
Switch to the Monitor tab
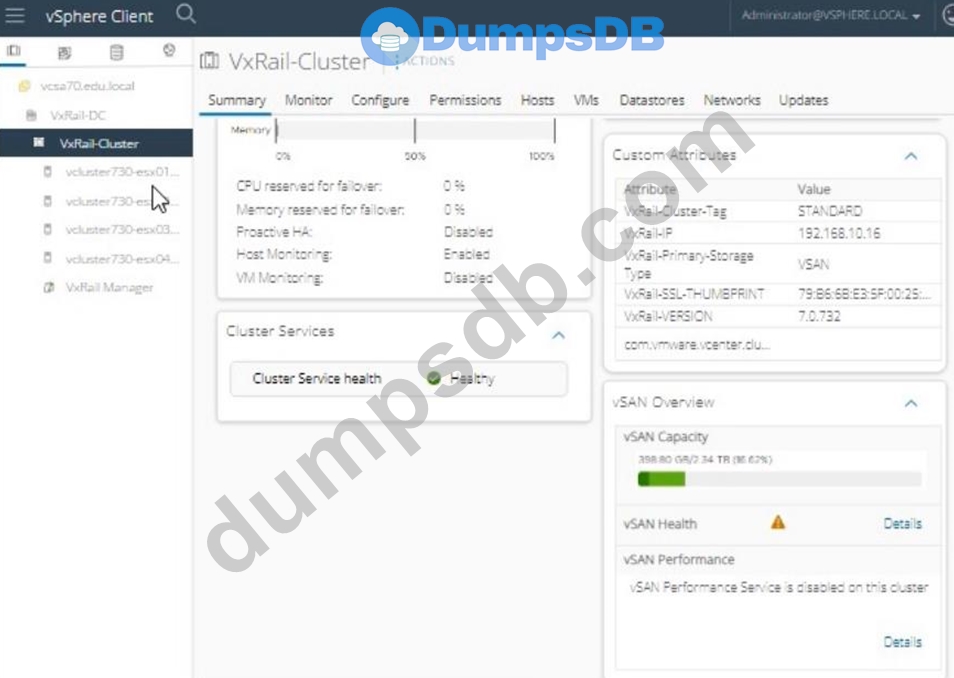click(308, 100)
